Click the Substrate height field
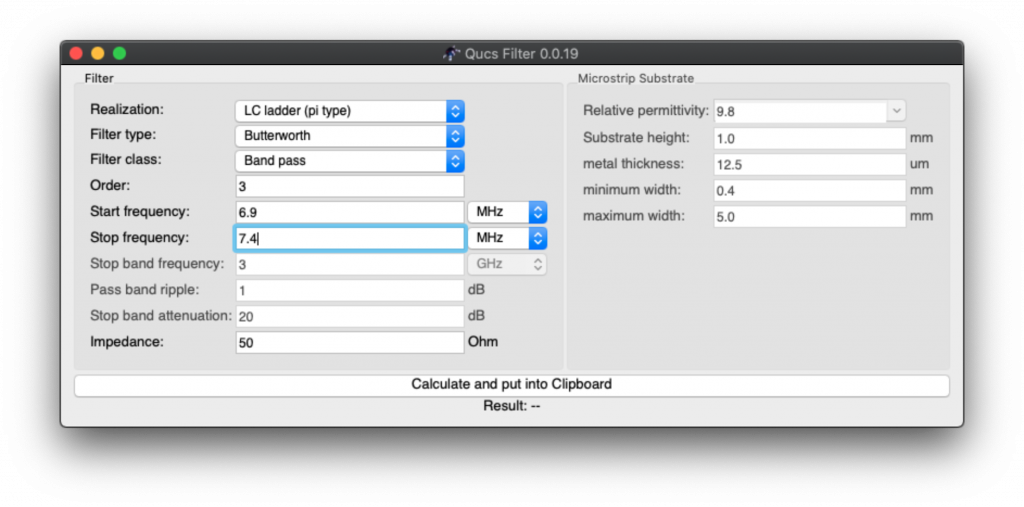The height and width of the screenshot is (507, 1024). [810, 138]
